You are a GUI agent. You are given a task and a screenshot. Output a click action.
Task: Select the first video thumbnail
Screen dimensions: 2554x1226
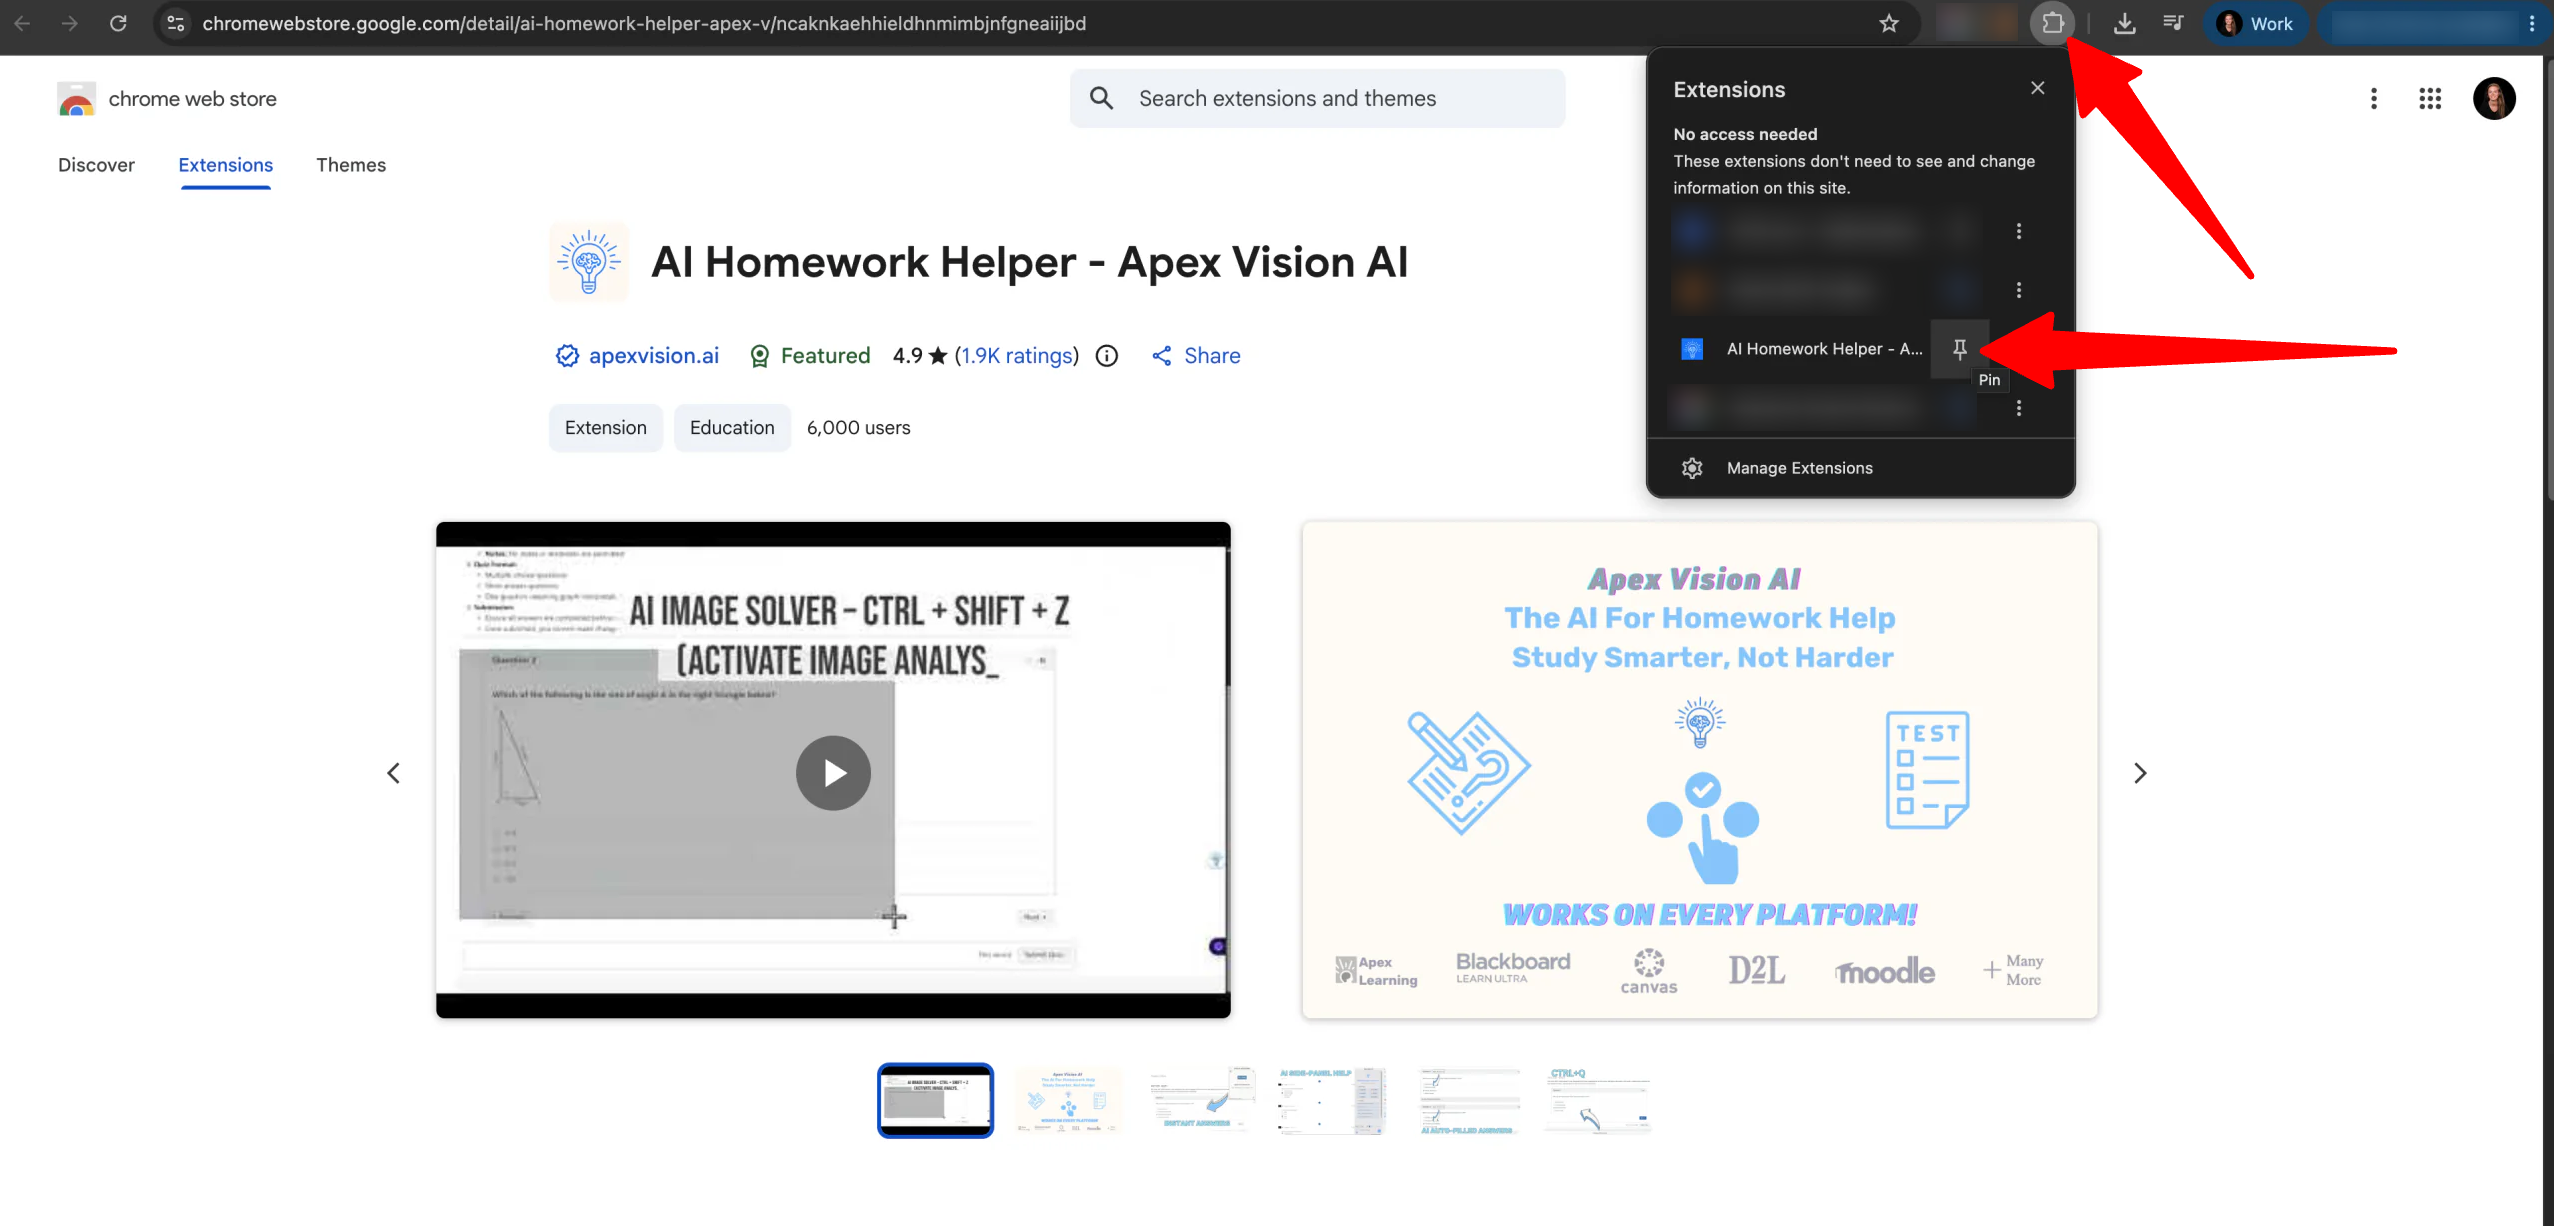(935, 1099)
